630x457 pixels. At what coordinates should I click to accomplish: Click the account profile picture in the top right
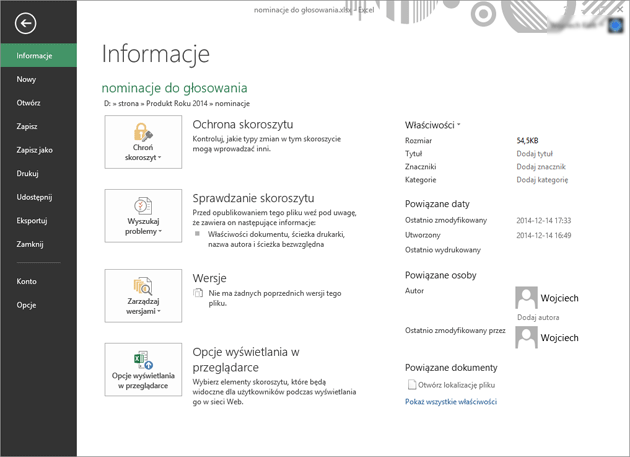(x=616, y=26)
